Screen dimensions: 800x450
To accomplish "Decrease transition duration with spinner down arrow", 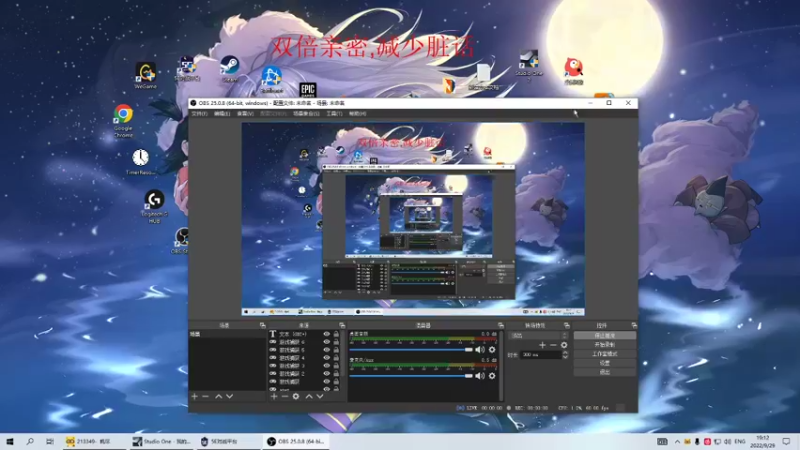I will tap(565, 357).
